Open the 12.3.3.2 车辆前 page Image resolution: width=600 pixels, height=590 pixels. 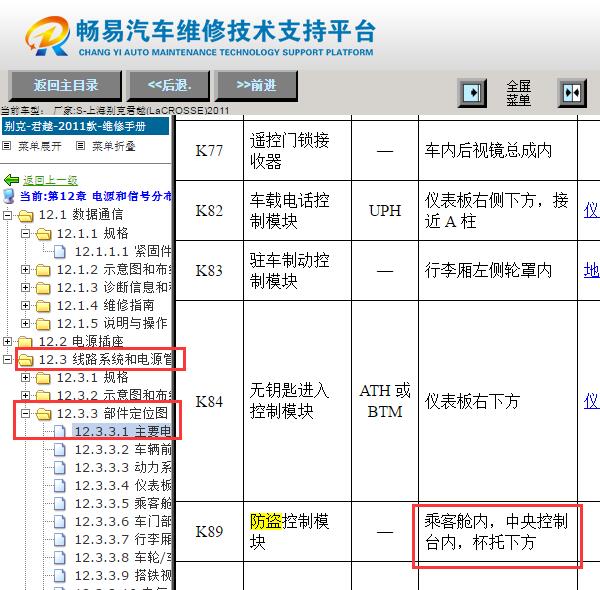coord(123,450)
